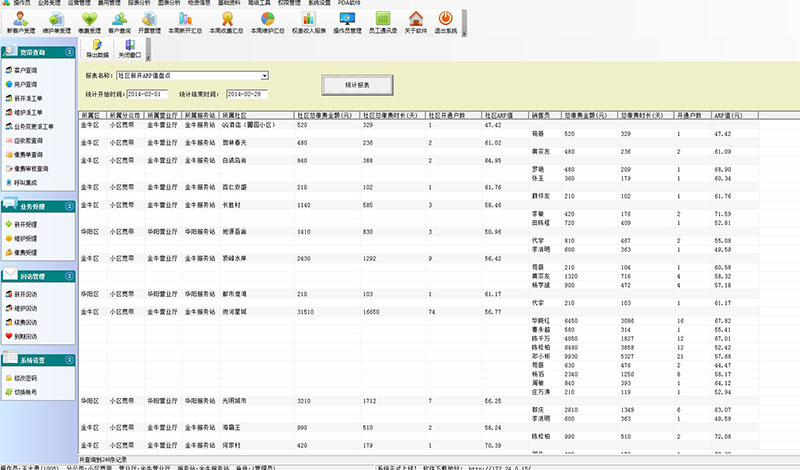Open 客户查询 customer query toolbar icon
Image resolution: width=800 pixels, height=470 pixels.
(x=119, y=22)
